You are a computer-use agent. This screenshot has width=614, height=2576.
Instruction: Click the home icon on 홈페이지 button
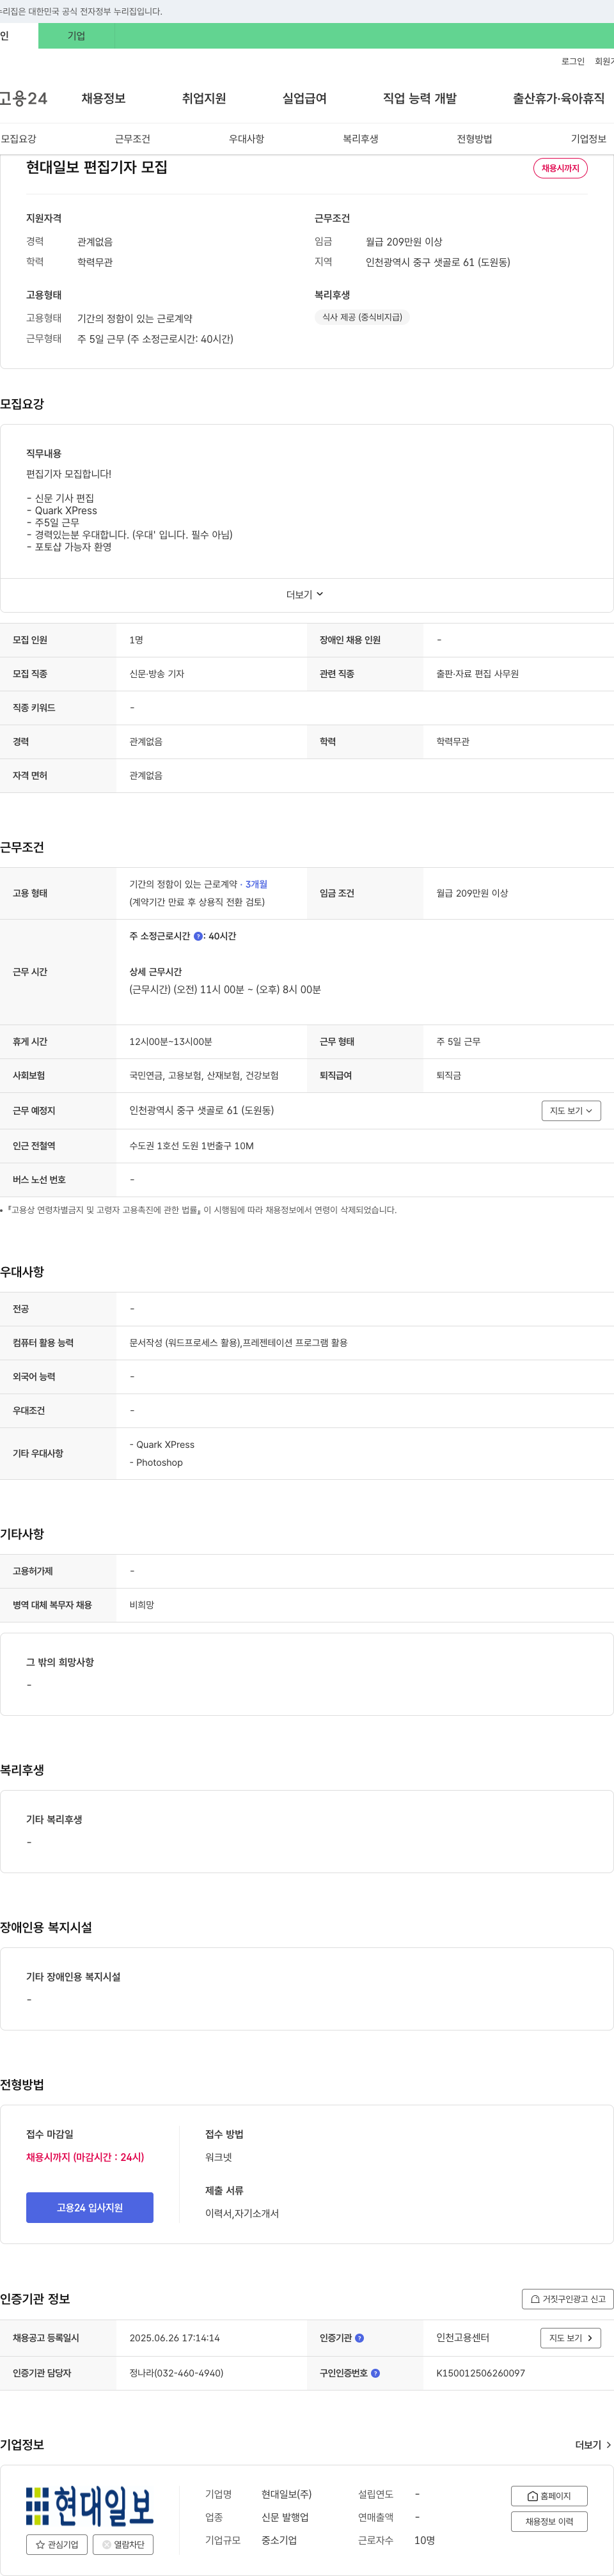click(532, 2496)
